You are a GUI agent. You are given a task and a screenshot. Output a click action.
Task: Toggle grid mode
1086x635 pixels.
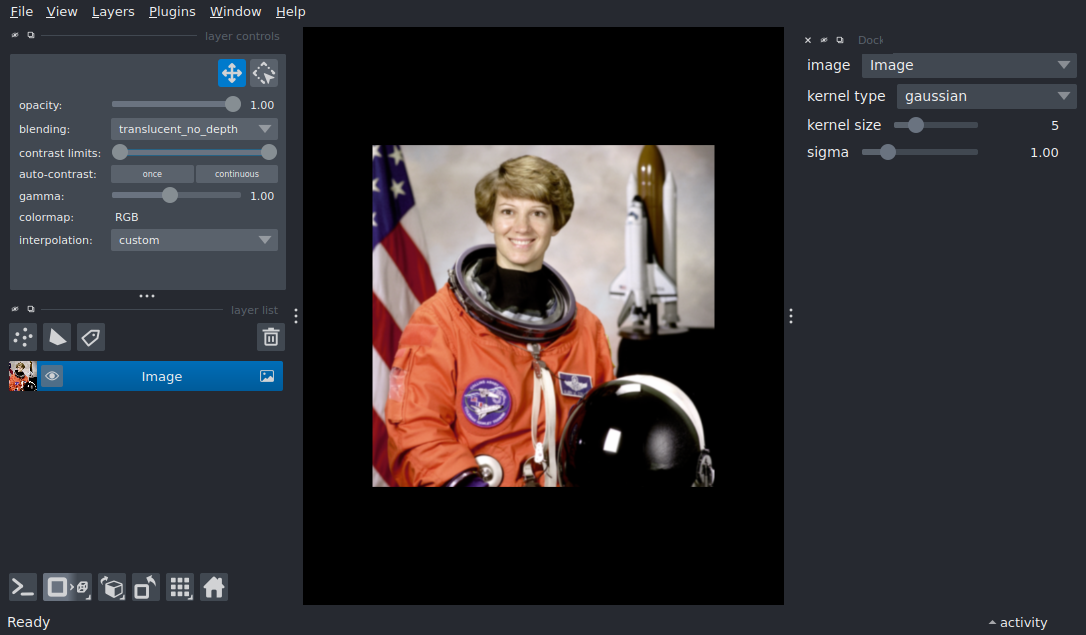180,587
